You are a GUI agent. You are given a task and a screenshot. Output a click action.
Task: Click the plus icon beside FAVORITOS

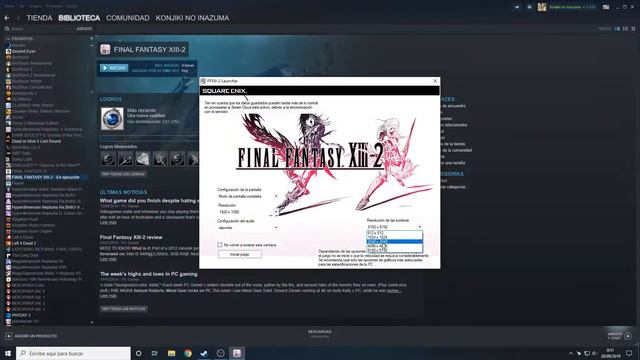91,39
